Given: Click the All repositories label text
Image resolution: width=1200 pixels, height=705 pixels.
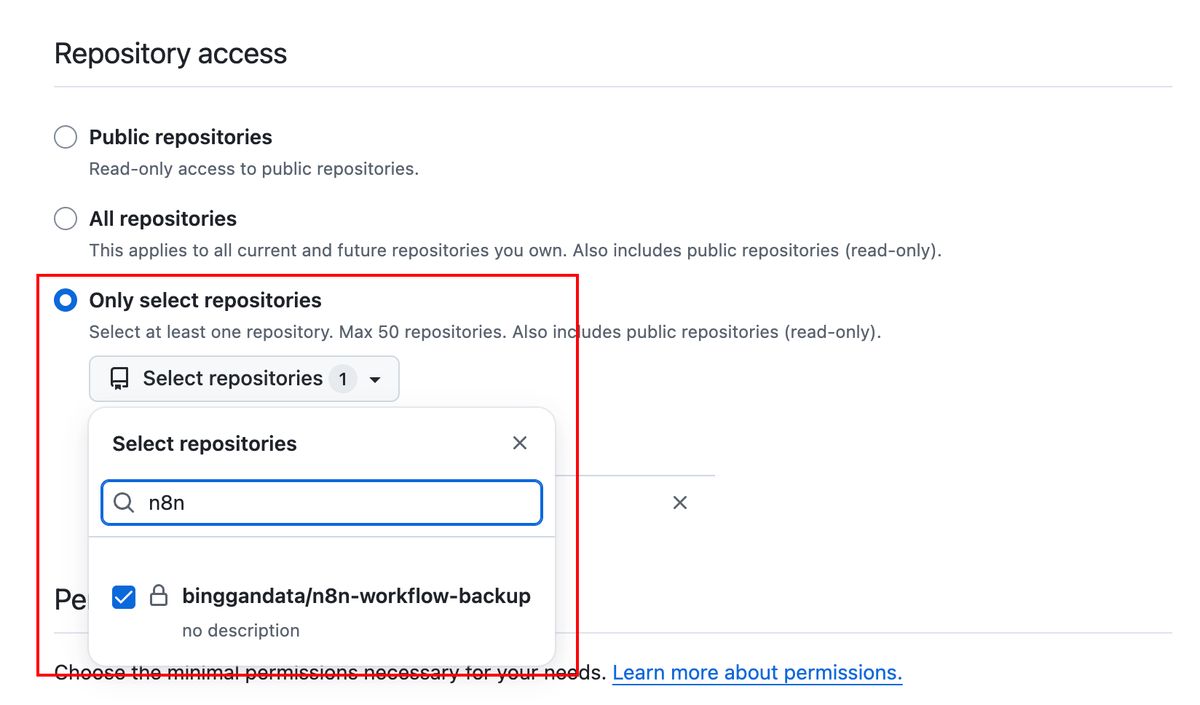Looking at the screenshot, I should click(163, 219).
